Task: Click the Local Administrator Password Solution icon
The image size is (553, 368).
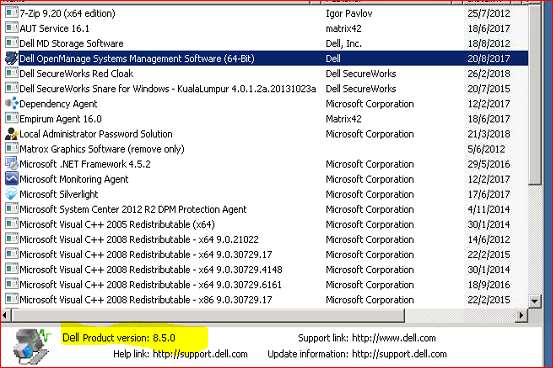Action: click(x=12, y=134)
